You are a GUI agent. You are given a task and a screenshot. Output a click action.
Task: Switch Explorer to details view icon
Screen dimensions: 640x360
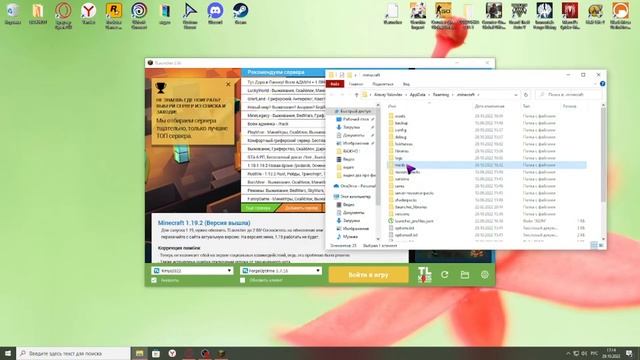594,245
